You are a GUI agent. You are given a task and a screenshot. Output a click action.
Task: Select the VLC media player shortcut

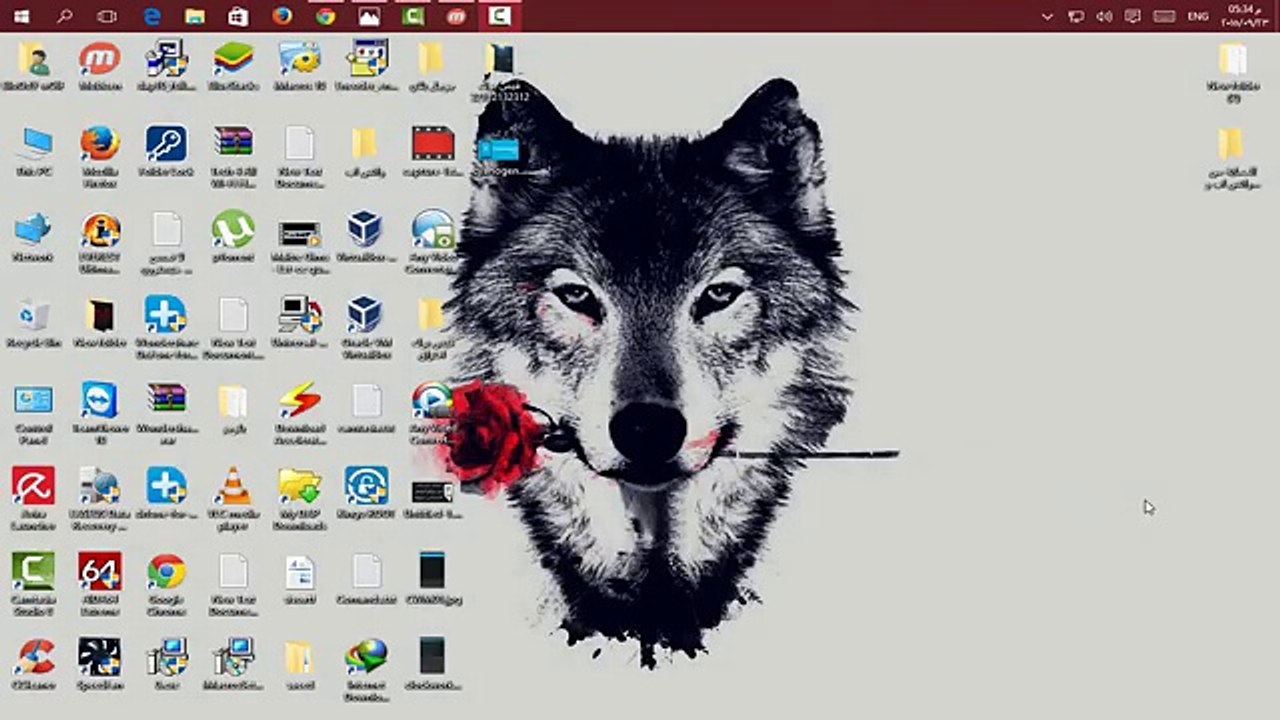click(x=233, y=497)
